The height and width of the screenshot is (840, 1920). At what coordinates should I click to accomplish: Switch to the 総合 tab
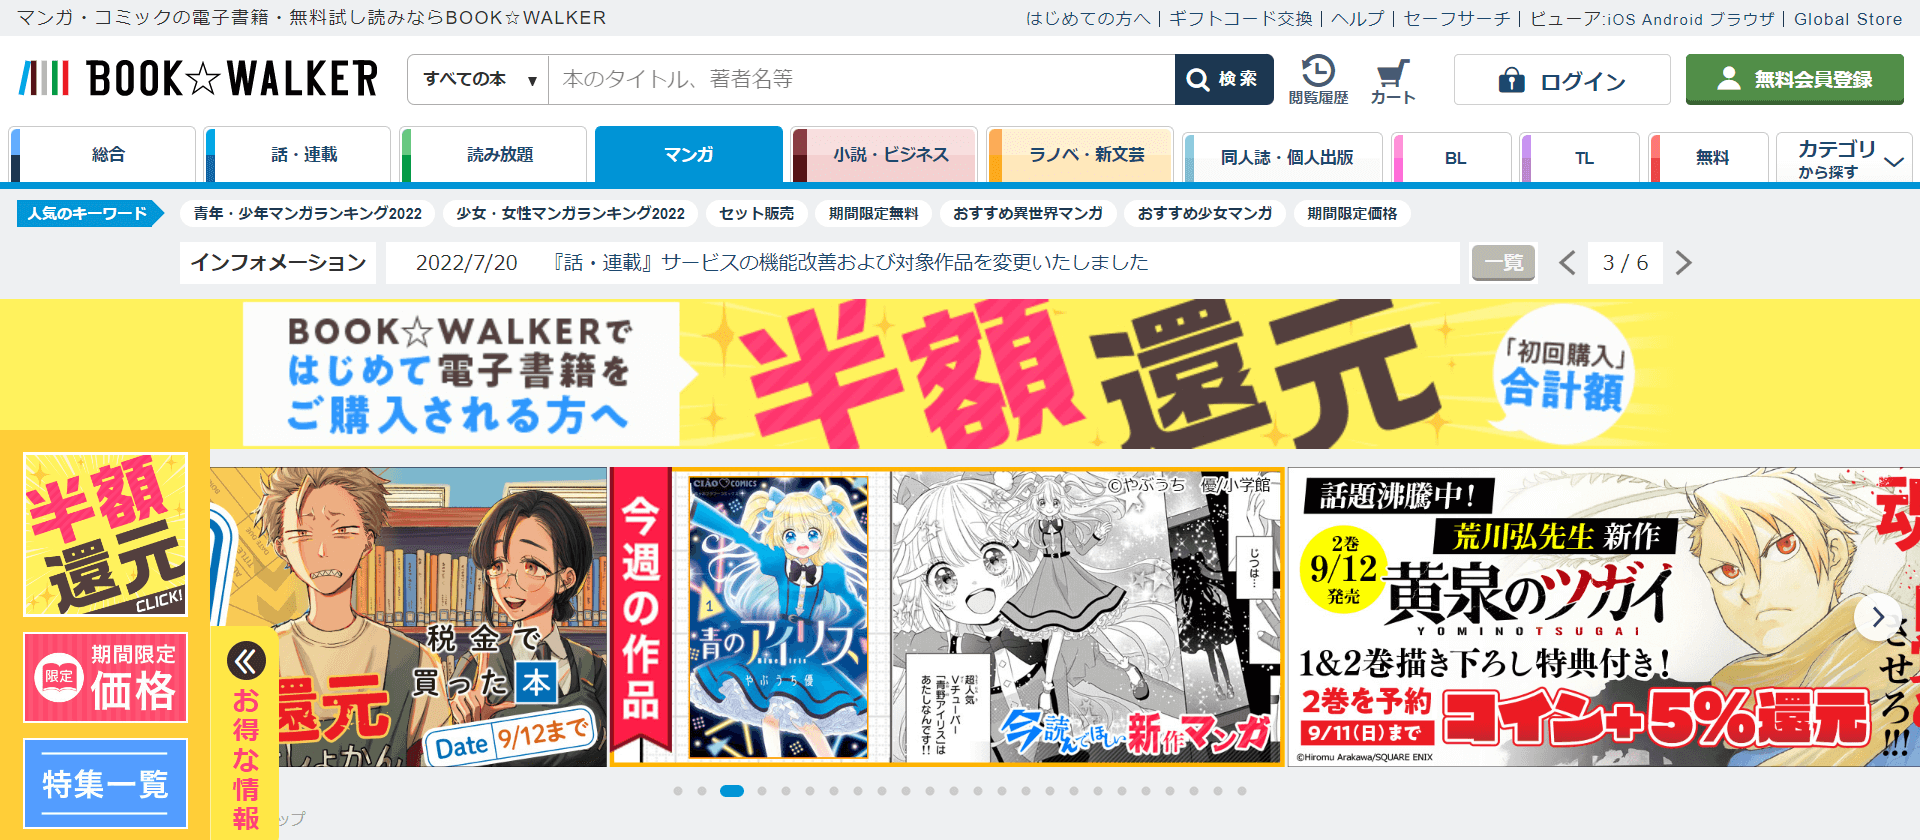click(x=103, y=154)
